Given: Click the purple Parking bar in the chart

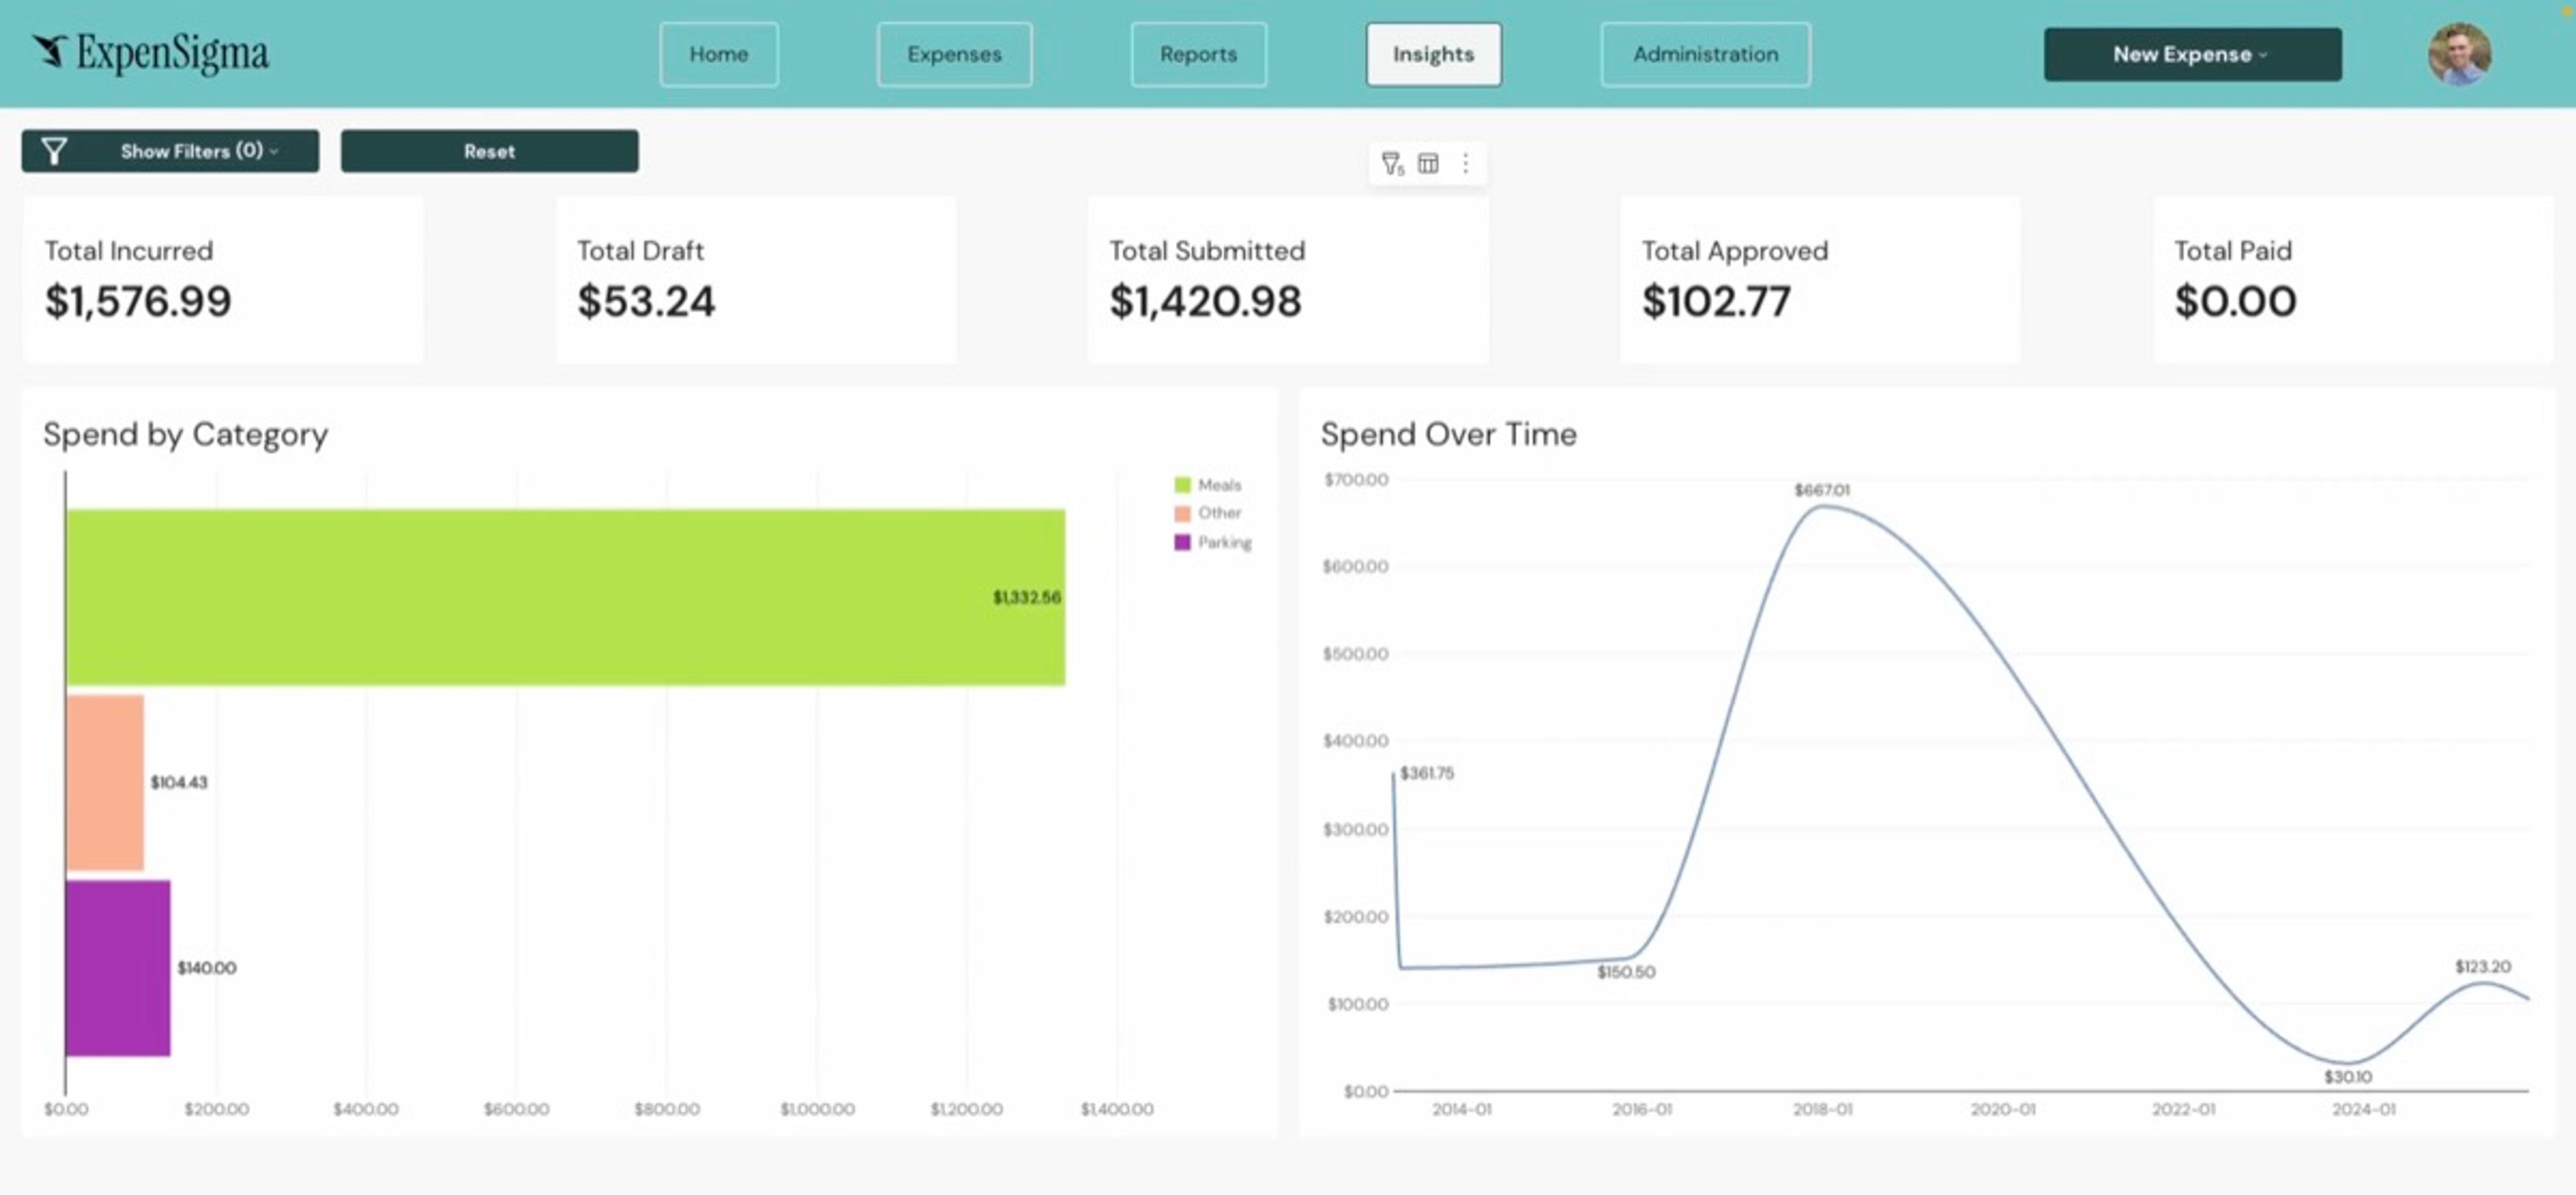Looking at the screenshot, I should click(118, 968).
